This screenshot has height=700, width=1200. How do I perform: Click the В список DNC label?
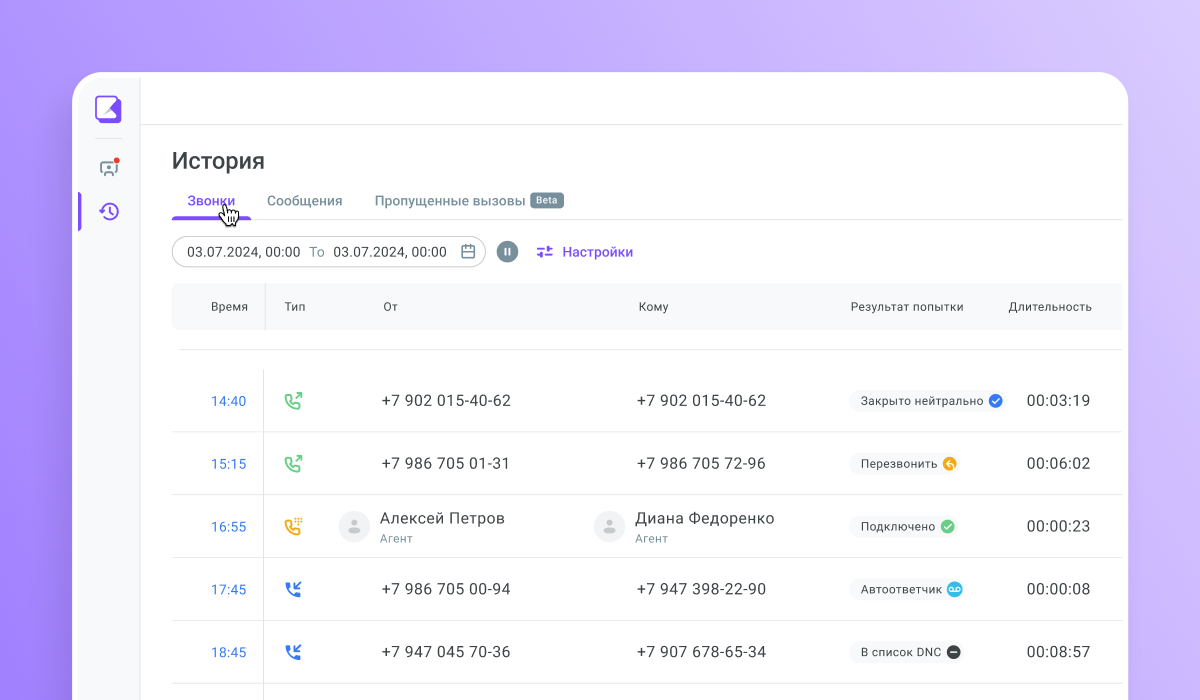901,652
